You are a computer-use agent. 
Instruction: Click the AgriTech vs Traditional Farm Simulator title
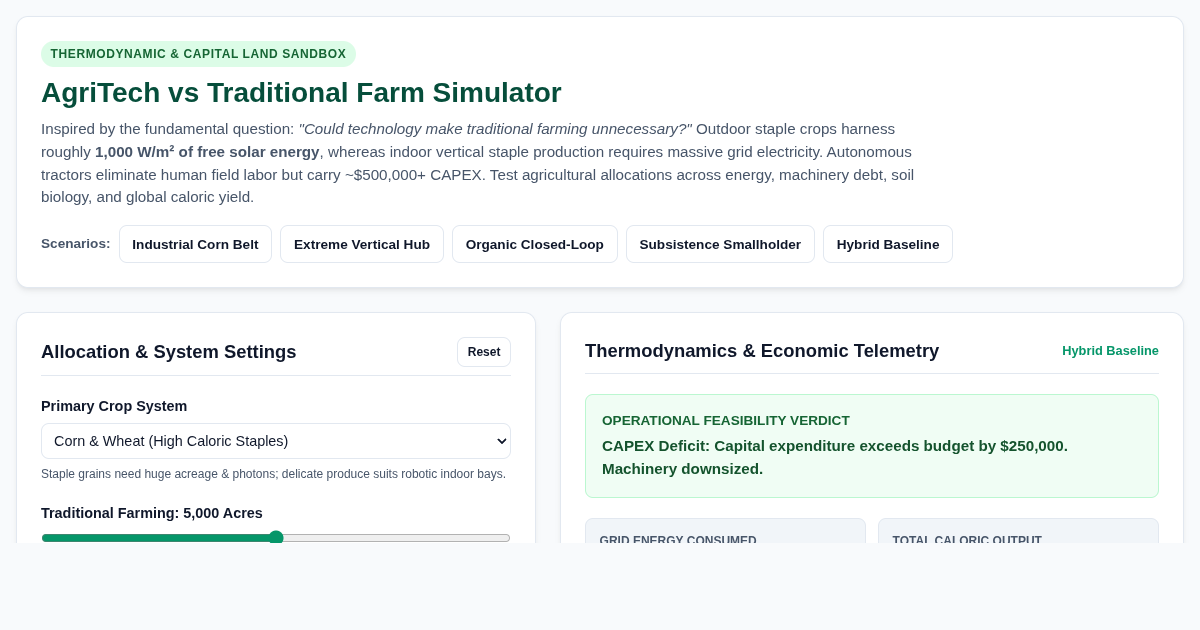click(301, 93)
